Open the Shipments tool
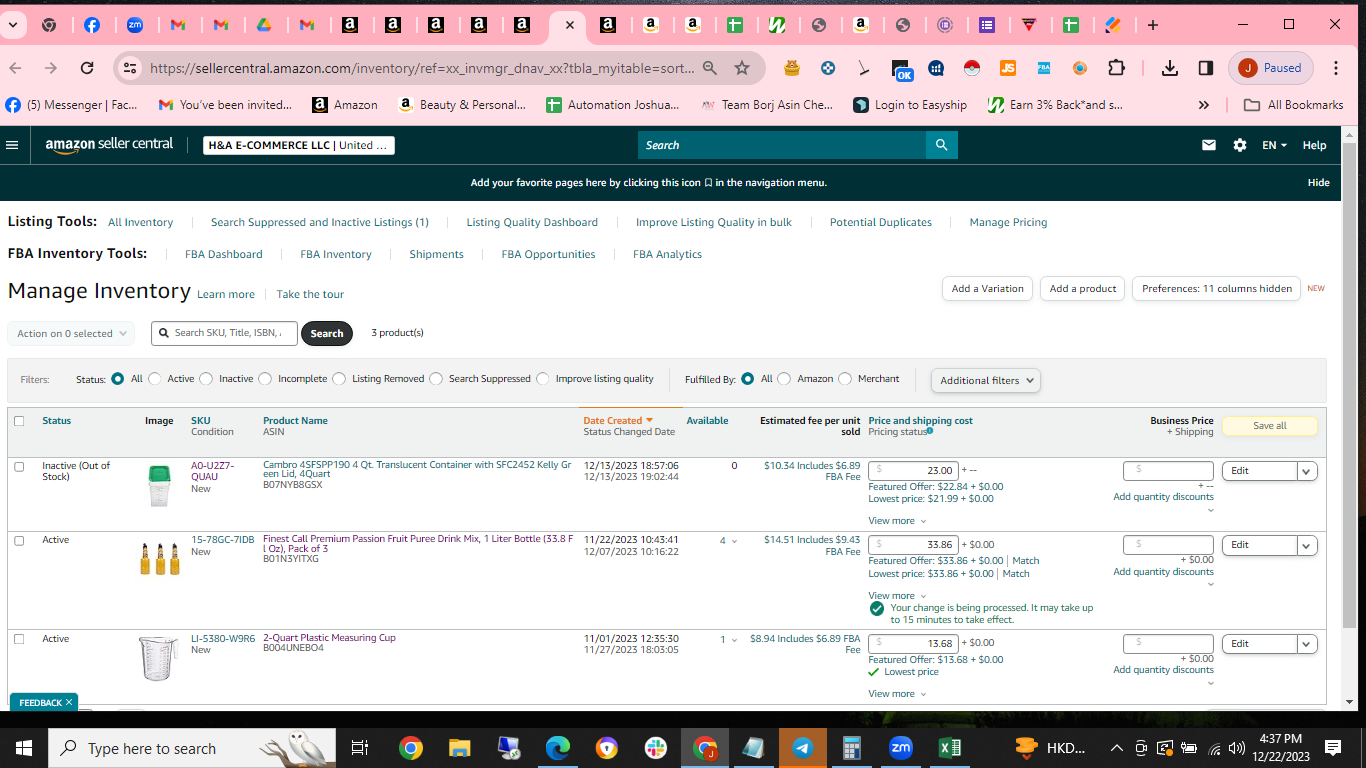Viewport: 1366px width, 768px height. coord(436,254)
